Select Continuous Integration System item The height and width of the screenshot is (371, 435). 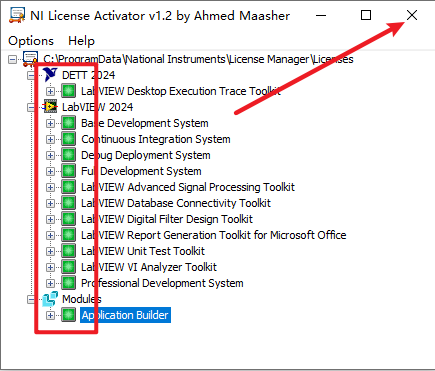coord(156,139)
